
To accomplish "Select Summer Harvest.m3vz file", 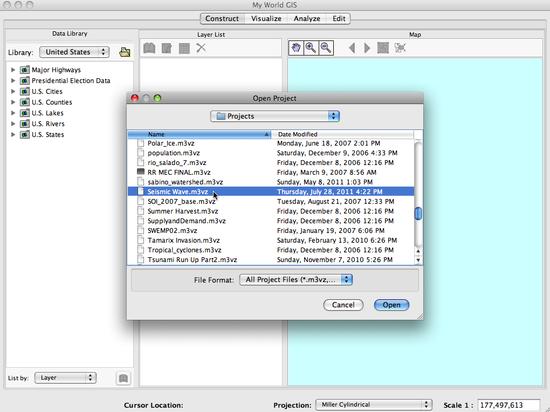I will [x=271, y=211].
